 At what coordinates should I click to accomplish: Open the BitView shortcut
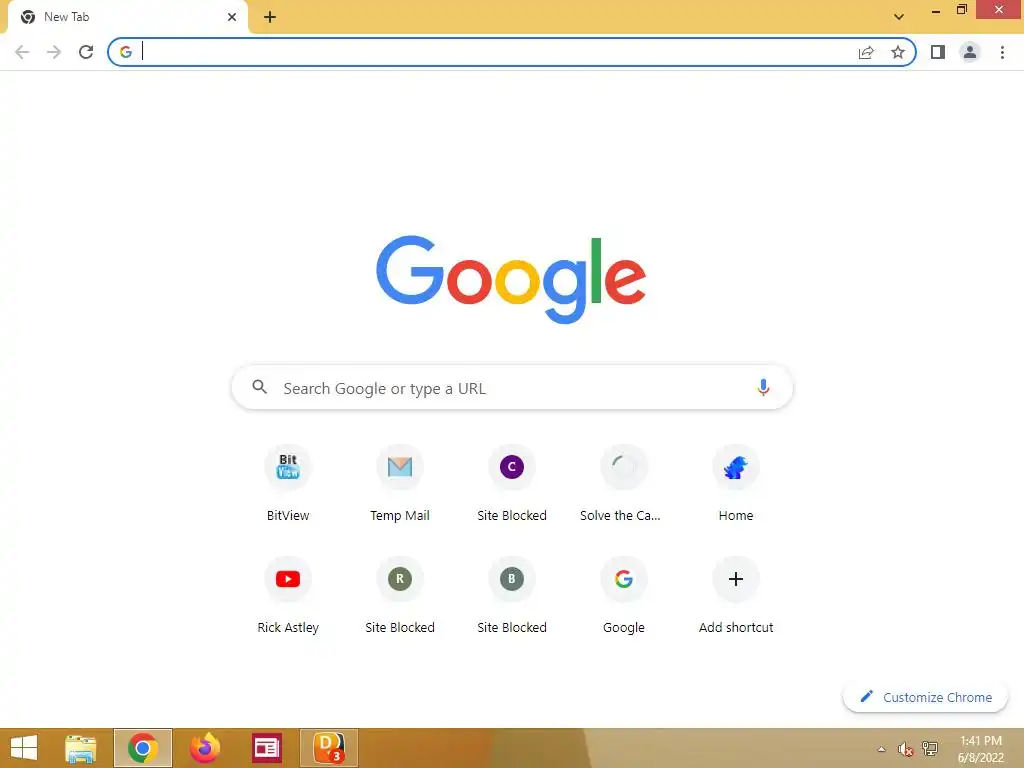point(288,485)
